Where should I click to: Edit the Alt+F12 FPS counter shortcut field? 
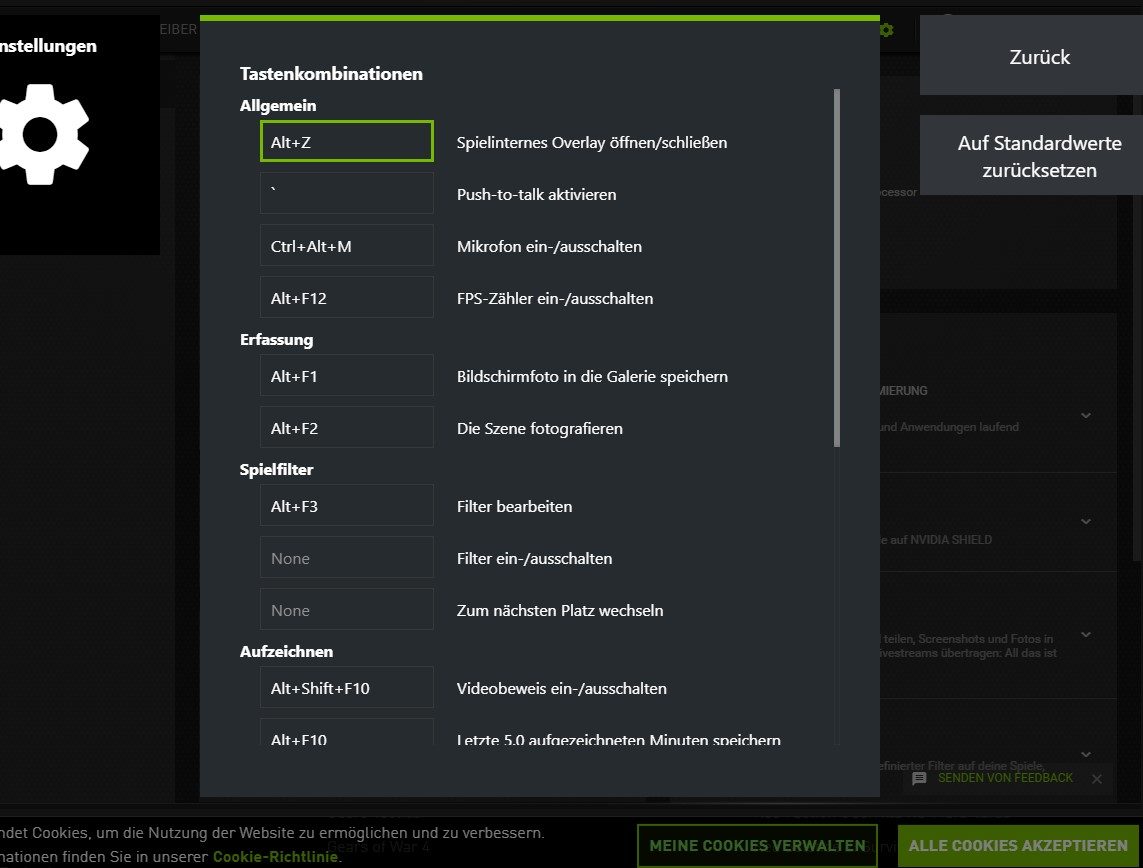(x=347, y=297)
